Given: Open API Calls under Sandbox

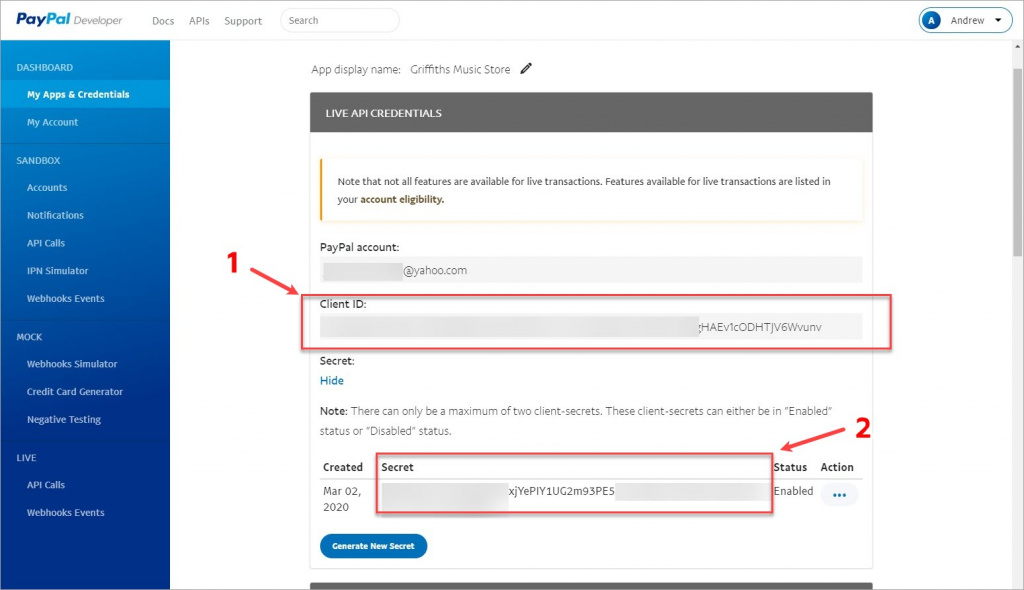Looking at the screenshot, I should click(x=46, y=243).
